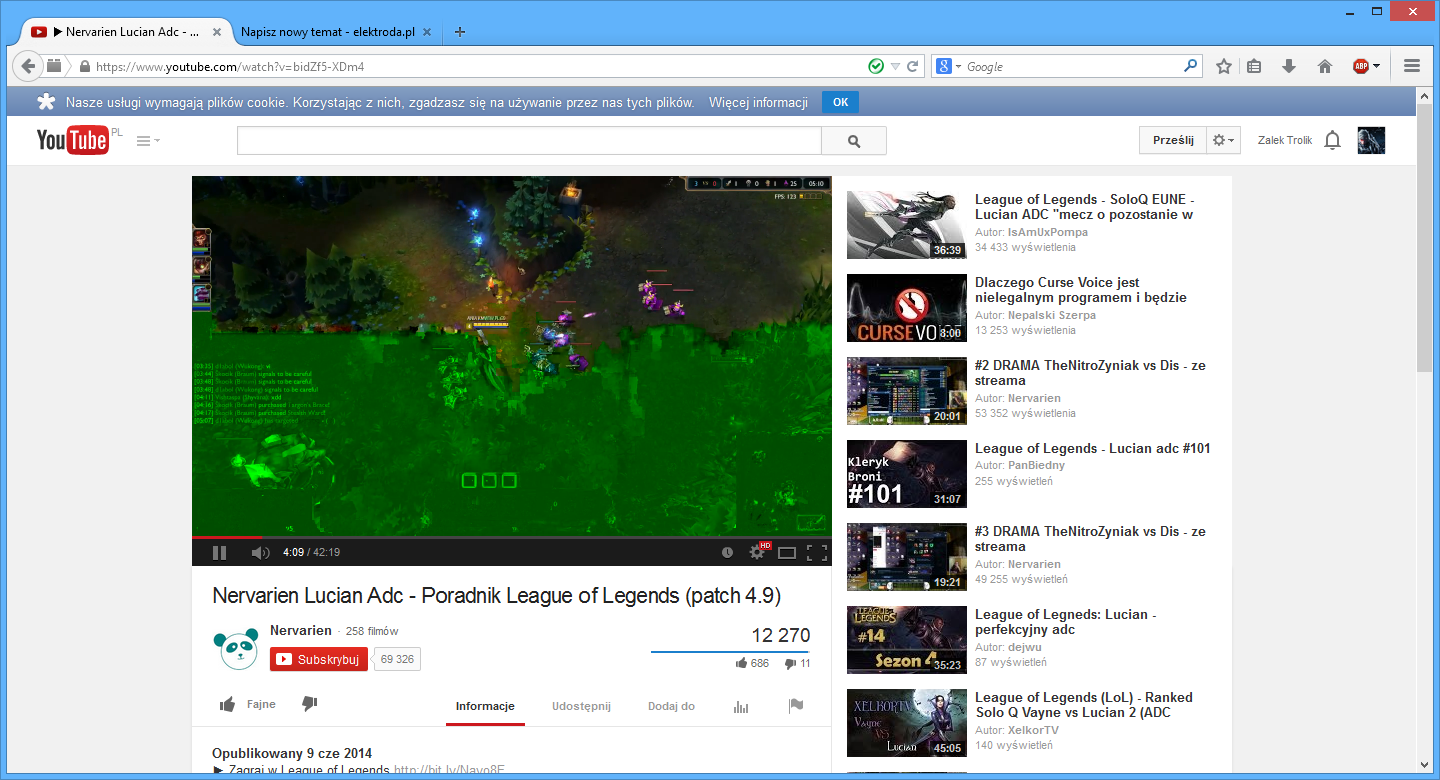Open the Watch Later clock icon in player
Image resolution: width=1440 pixels, height=780 pixels.
point(727,552)
